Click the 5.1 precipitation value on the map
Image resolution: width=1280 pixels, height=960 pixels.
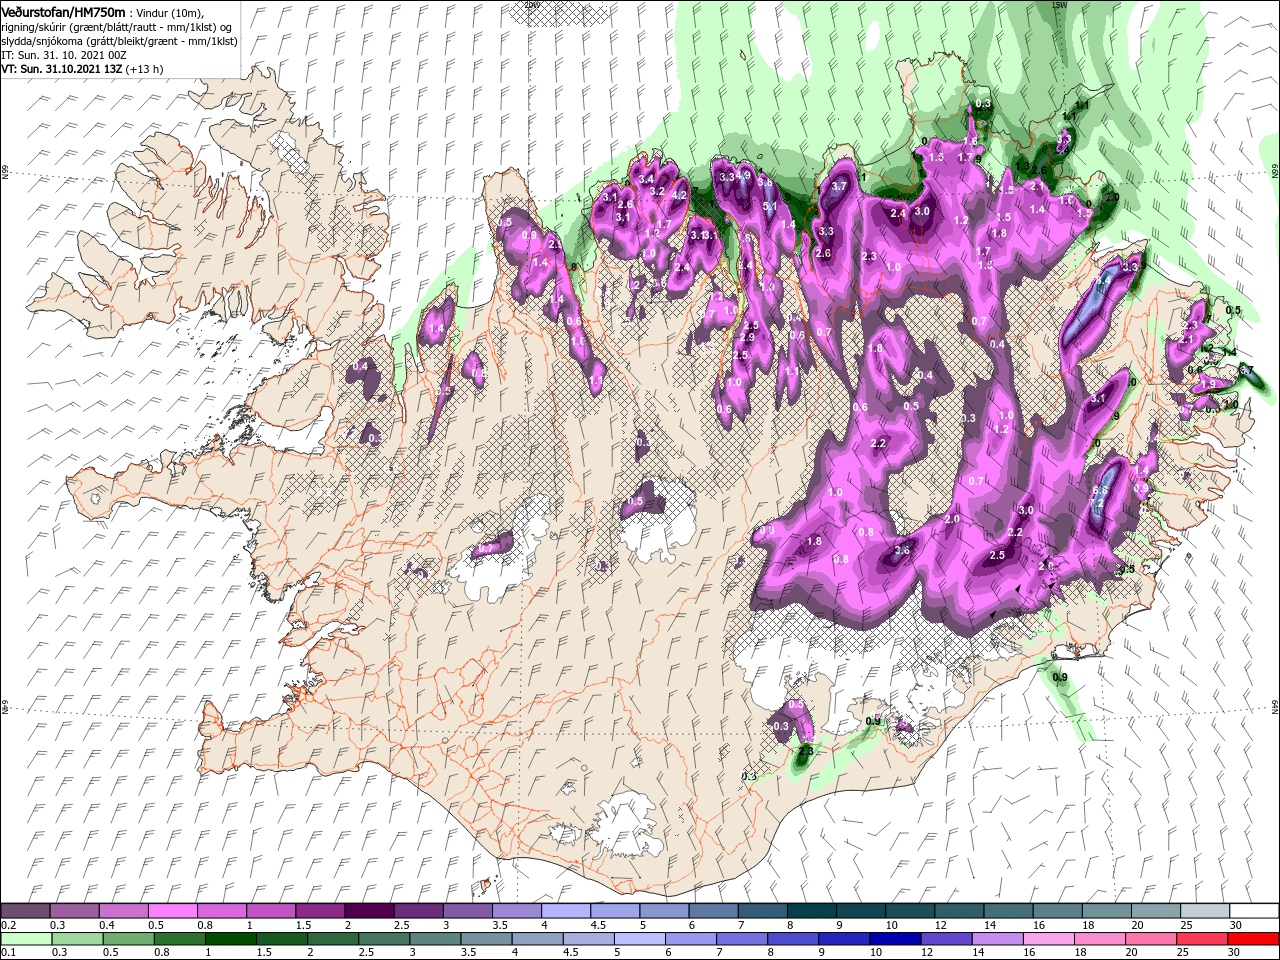coord(770,206)
